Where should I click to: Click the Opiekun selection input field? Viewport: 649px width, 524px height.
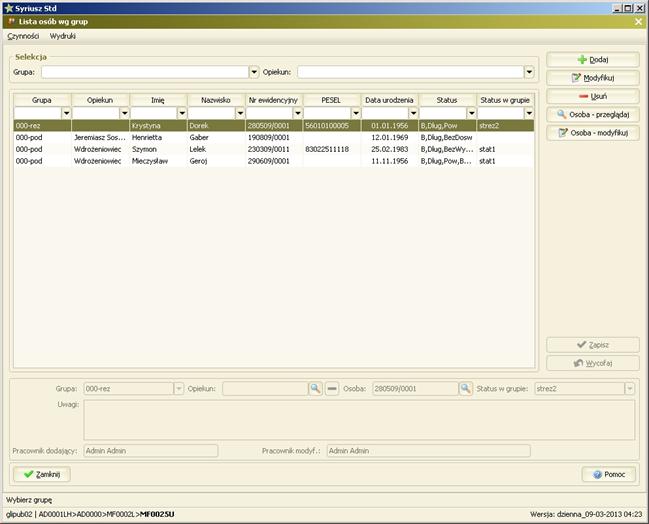click(x=411, y=72)
